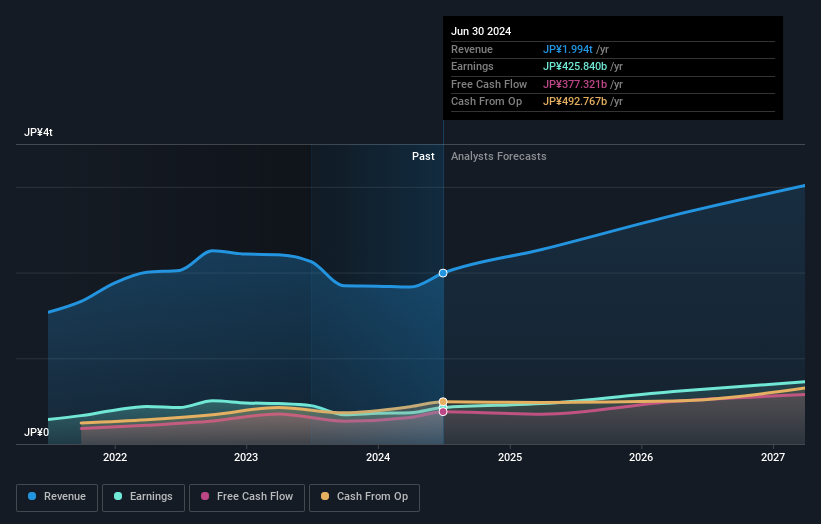Click the tooltip's Earnings row label
The width and height of the screenshot is (821, 524).
coord(472,66)
